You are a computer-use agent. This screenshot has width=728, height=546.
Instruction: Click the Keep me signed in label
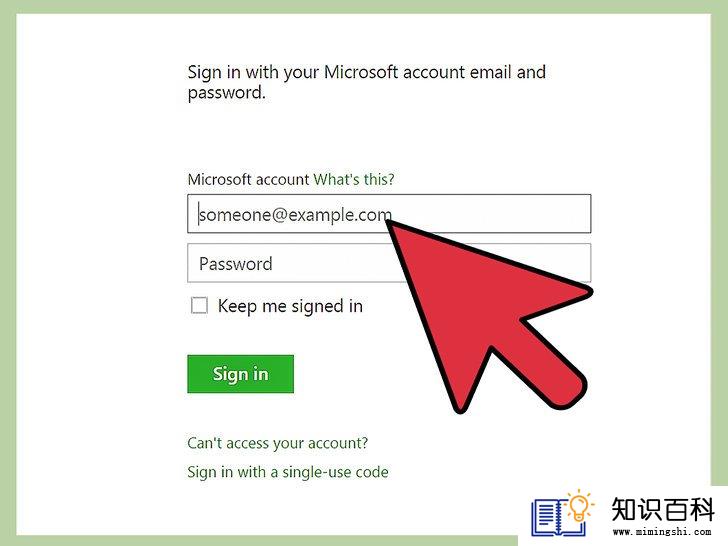tap(290, 306)
